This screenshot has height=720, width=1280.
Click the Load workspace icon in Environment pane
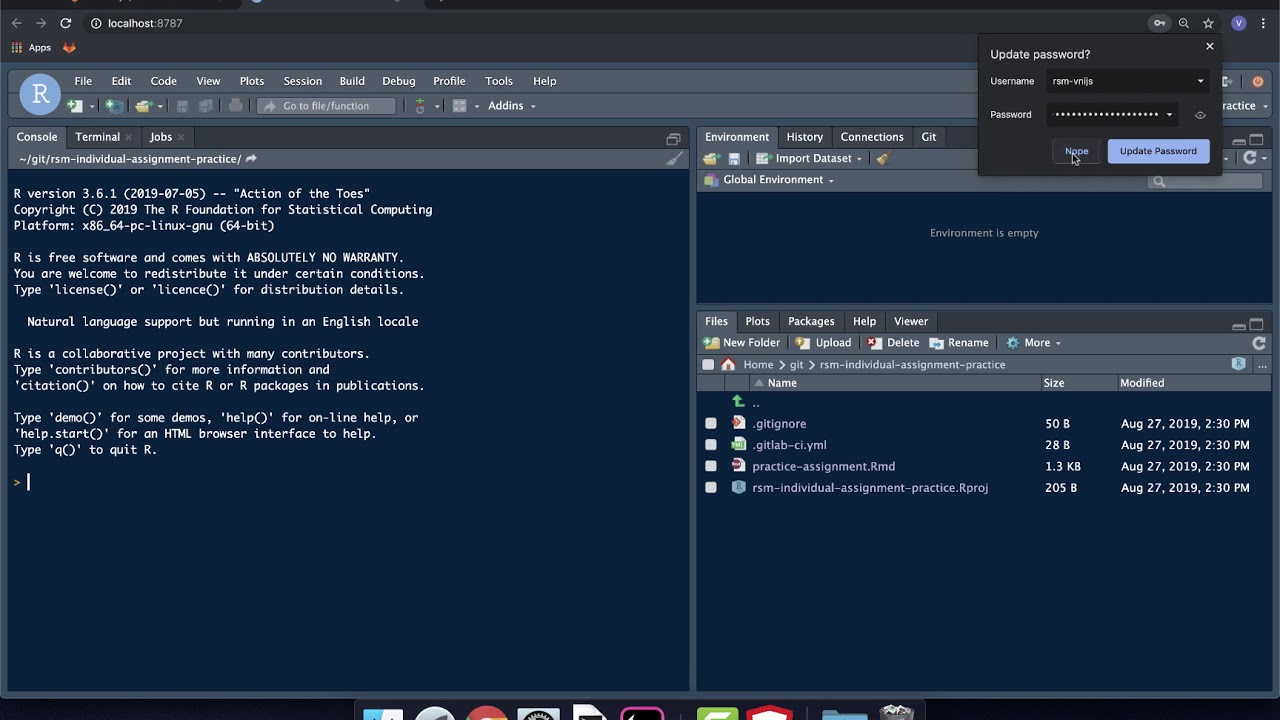(x=711, y=159)
